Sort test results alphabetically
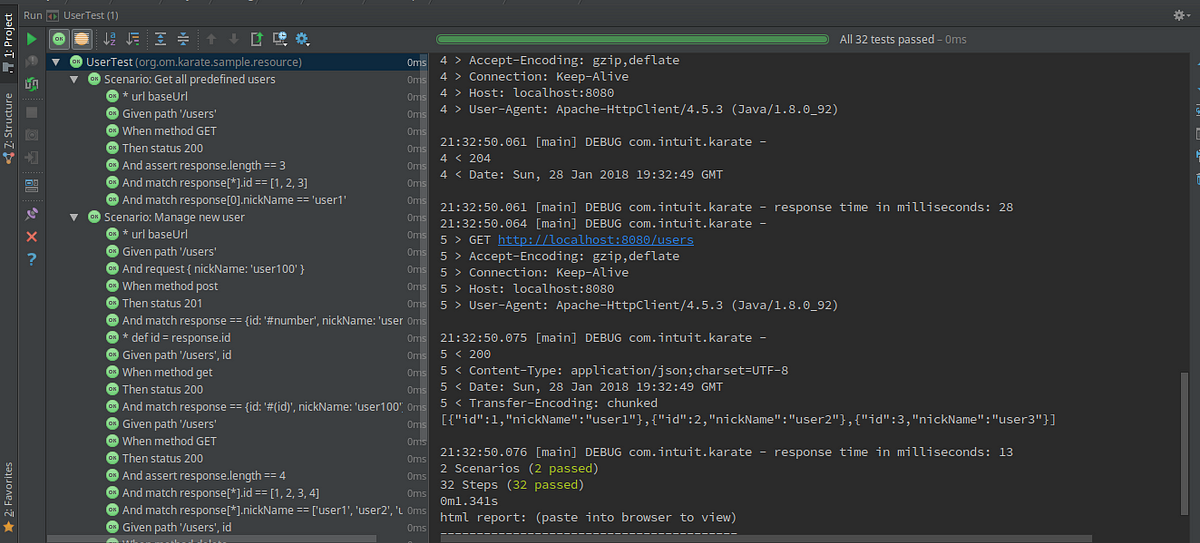This screenshot has height=543, width=1200. [110, 39]
